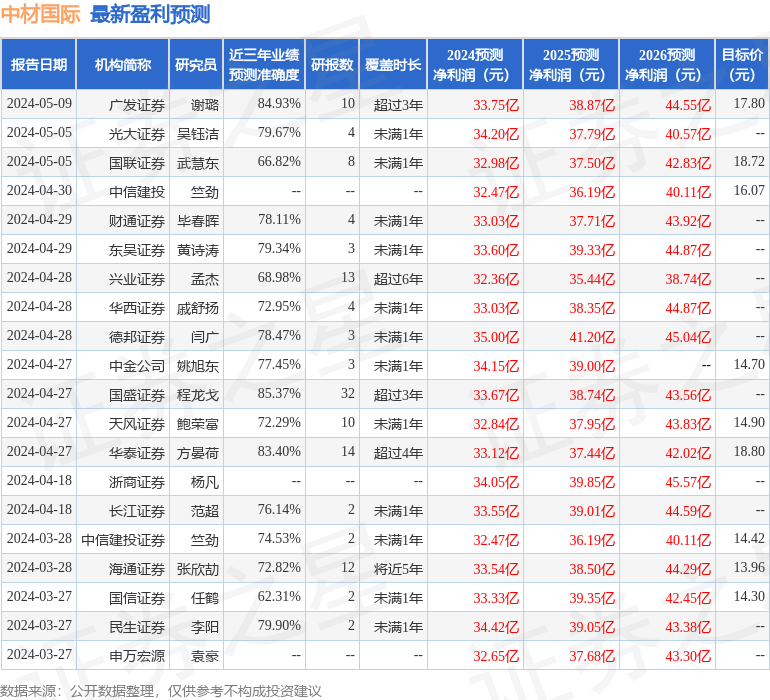This screenshot has height=700, width=770.
Task: Click the 报告日期 column header
Action: 39,64
